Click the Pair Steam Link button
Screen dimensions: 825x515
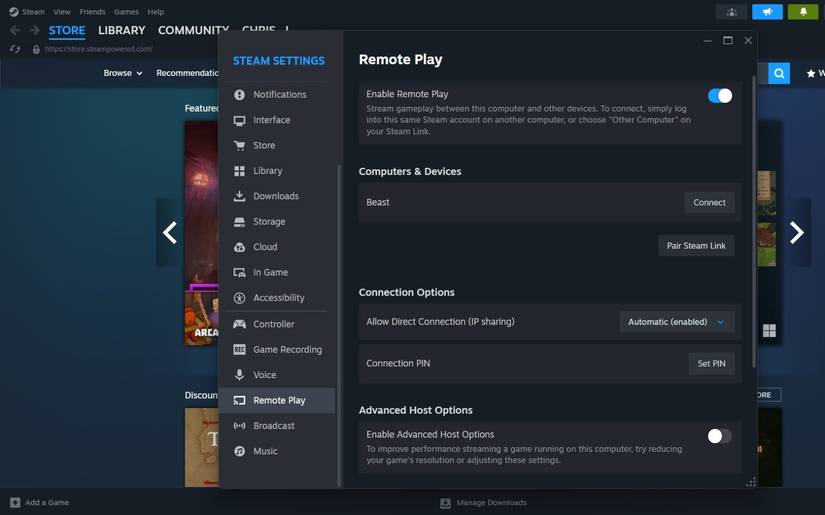click(x=696, y=246)
